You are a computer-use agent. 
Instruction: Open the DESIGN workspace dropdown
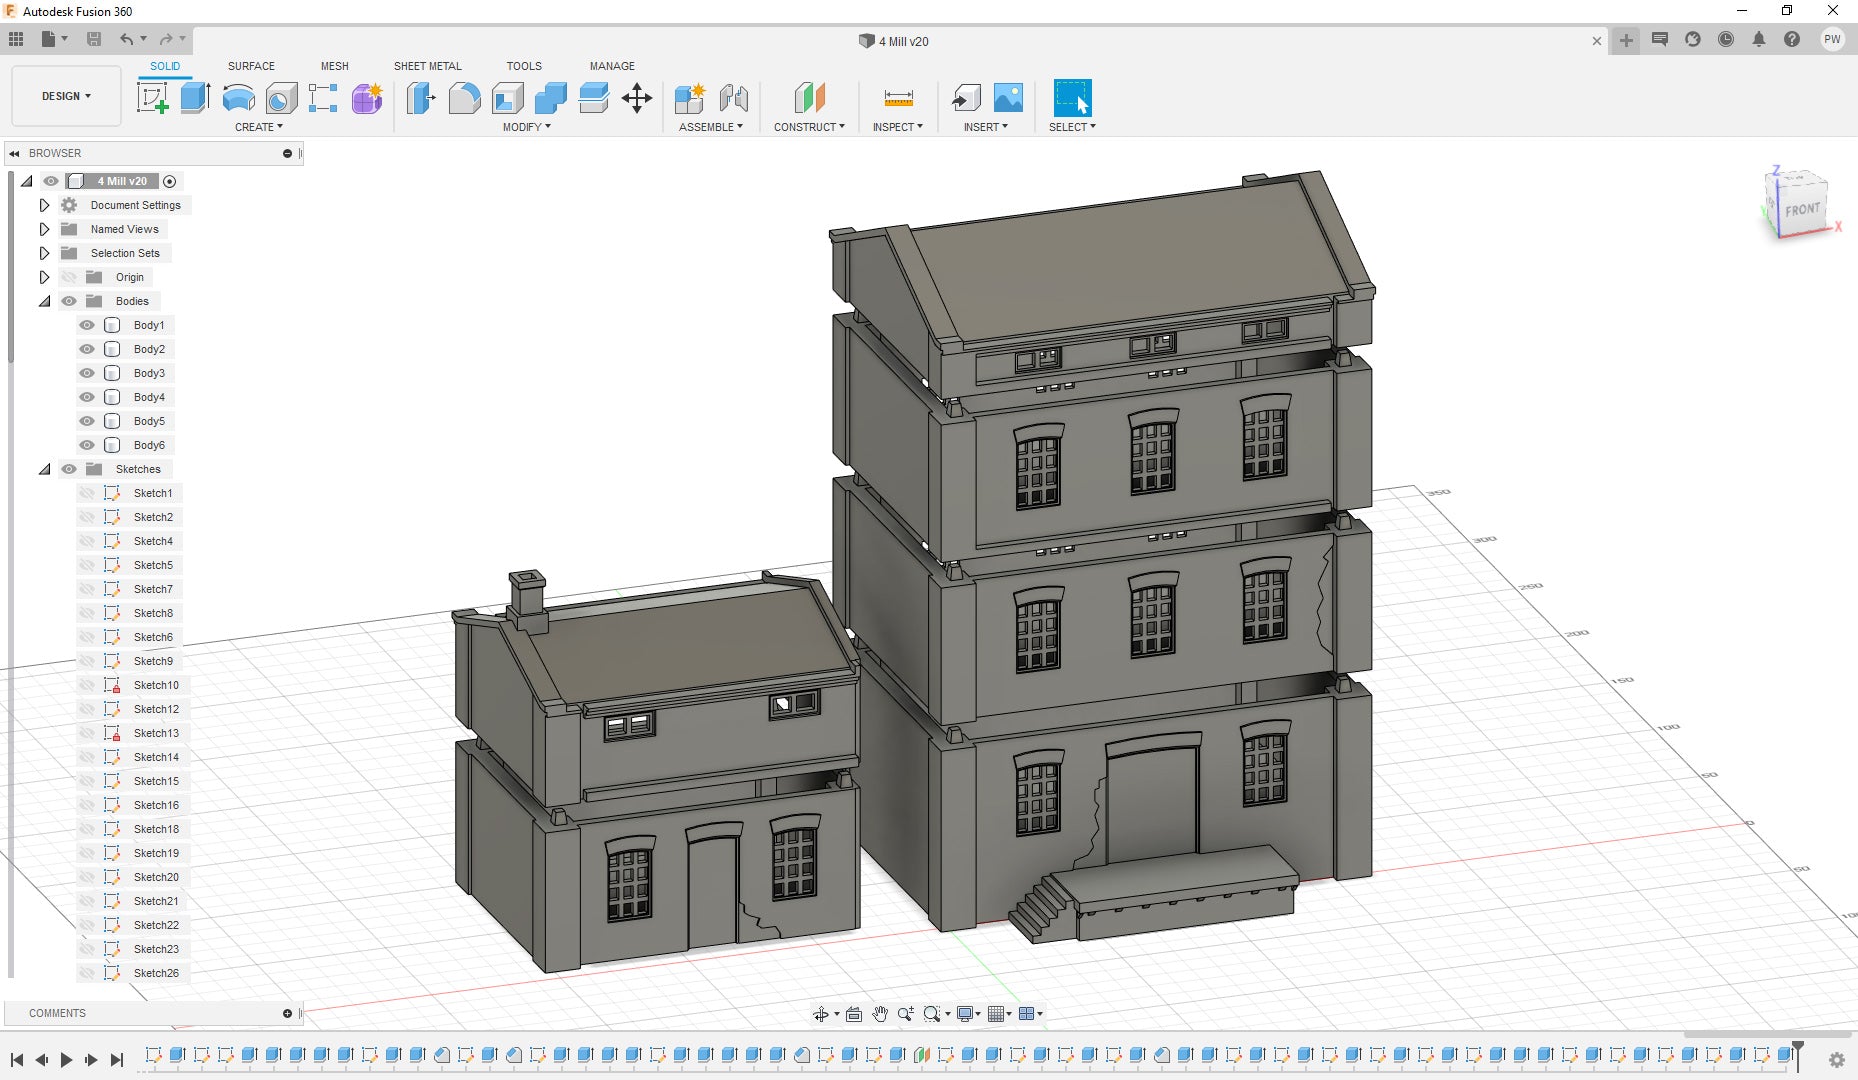pyautogui.click(x=66, y=96)
